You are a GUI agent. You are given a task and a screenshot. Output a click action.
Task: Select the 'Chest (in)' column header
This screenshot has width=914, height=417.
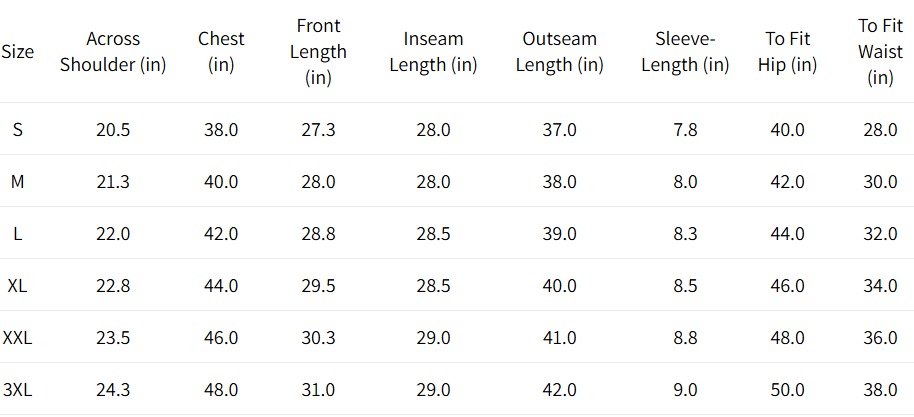click(x=221, y=52)
